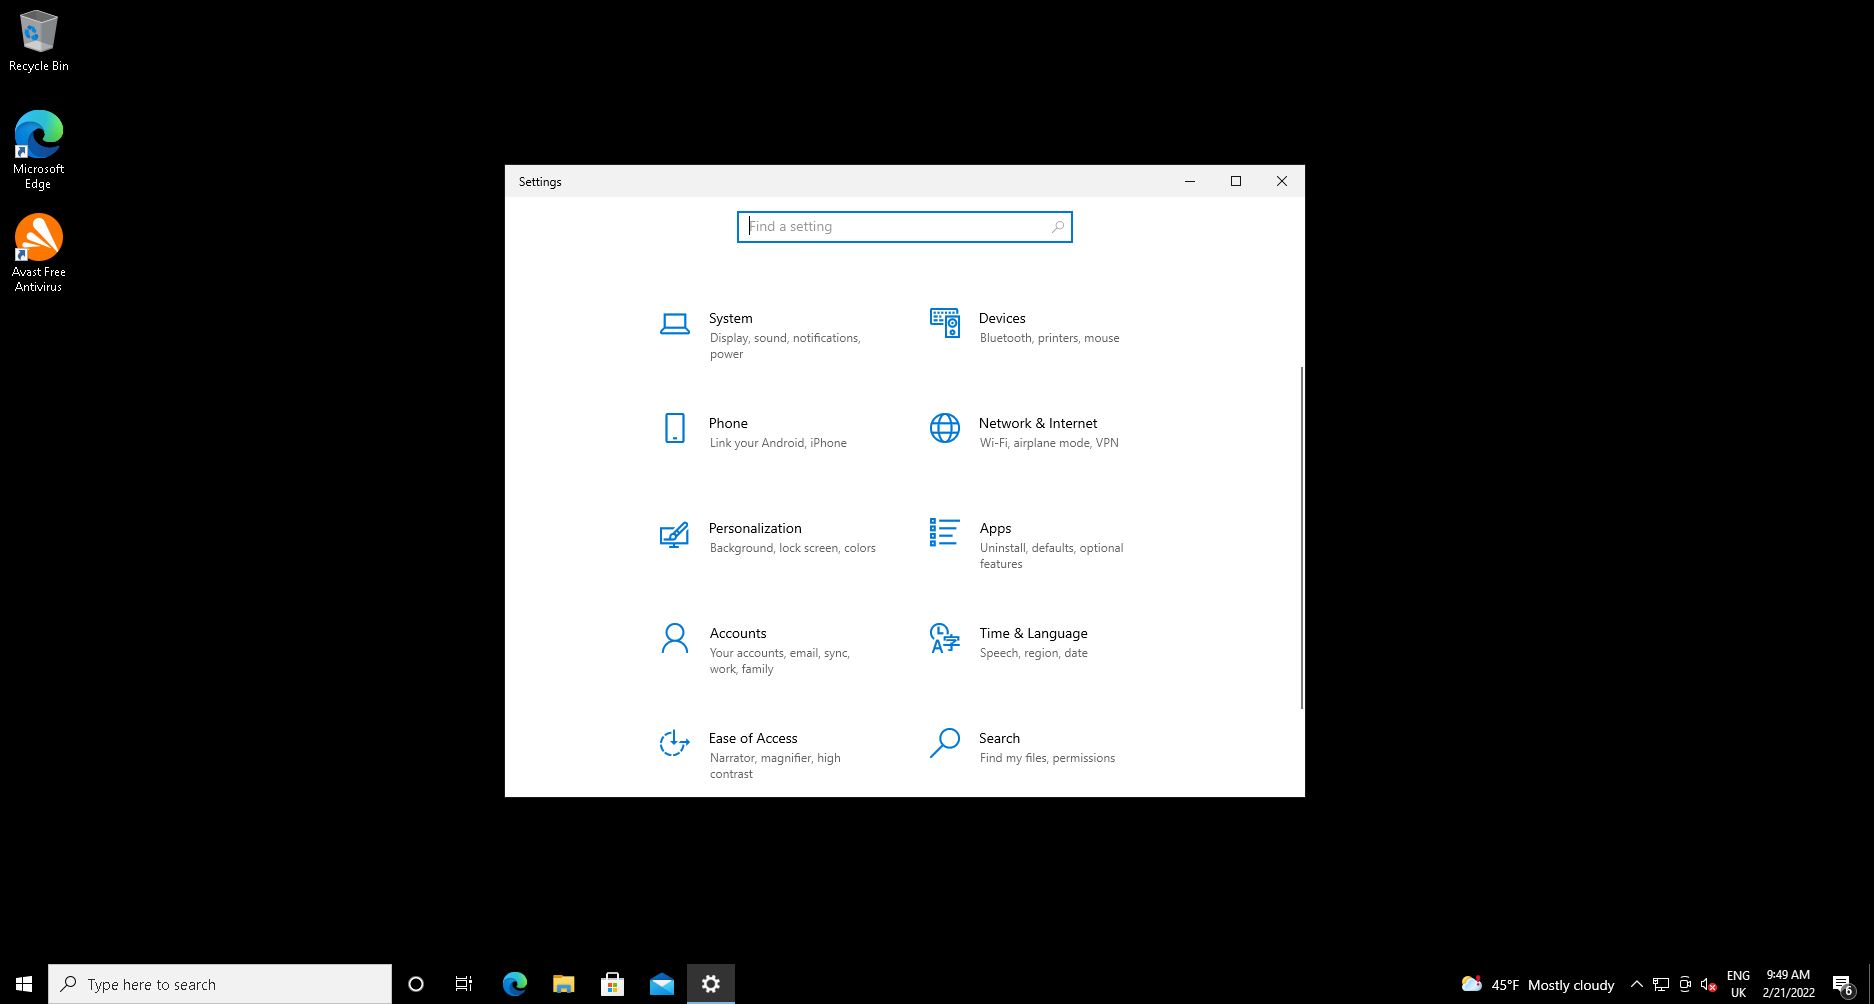Click Settings gear on taskbar
Viewport: 1874px width, 1004px height.
pos(711,984)
